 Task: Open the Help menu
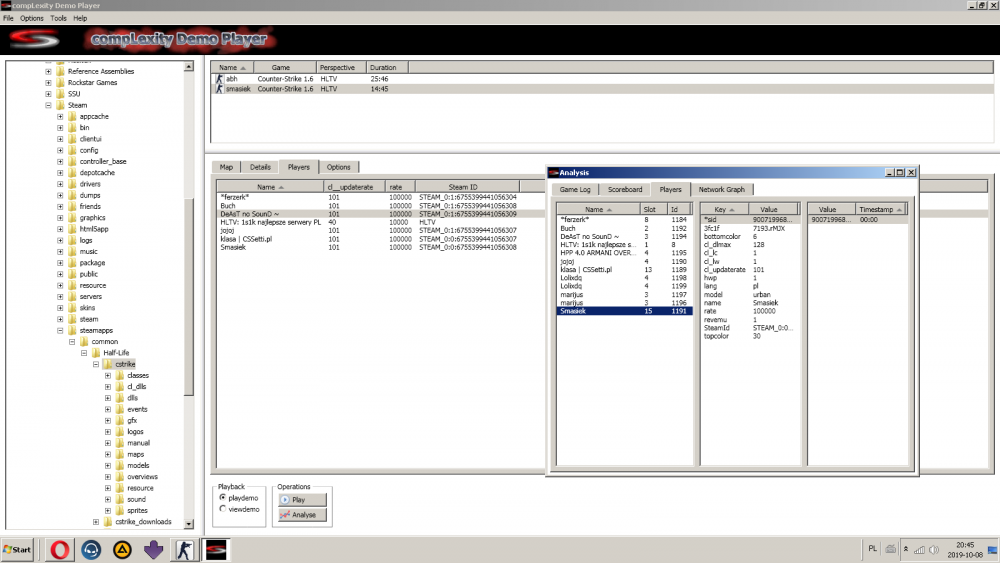80,18
